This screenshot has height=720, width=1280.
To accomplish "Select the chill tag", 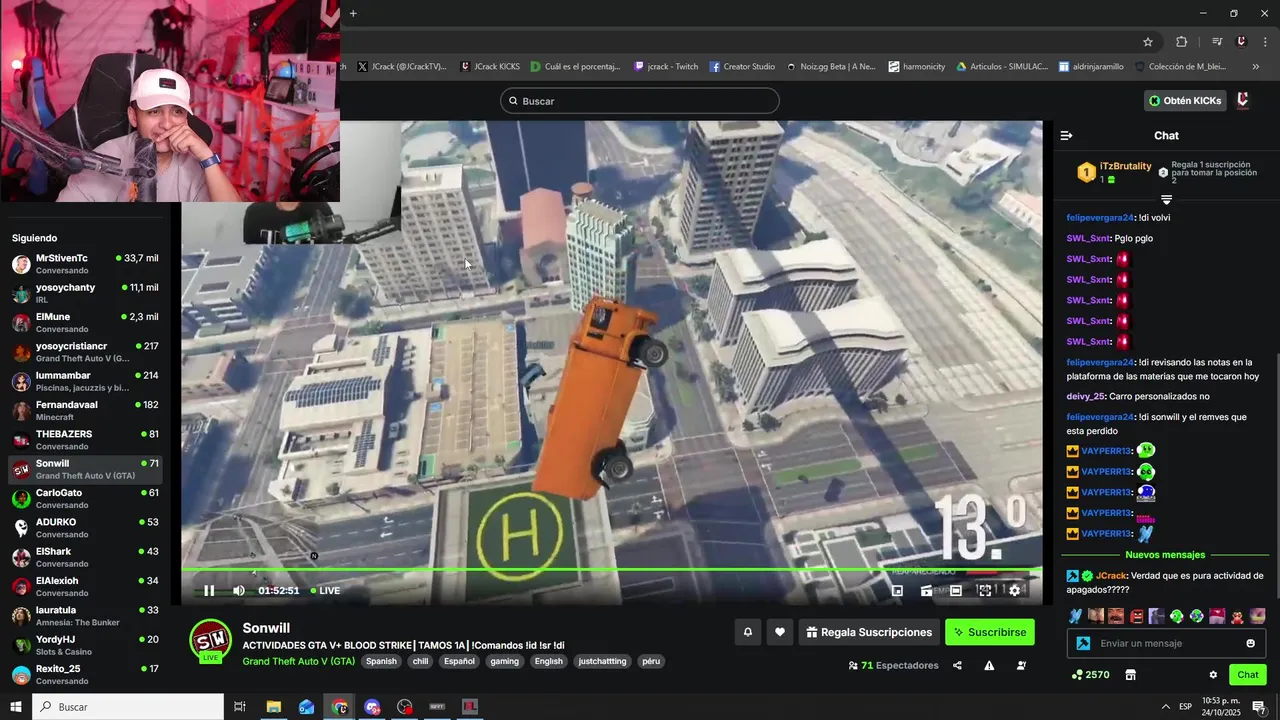I will [420, 661].
